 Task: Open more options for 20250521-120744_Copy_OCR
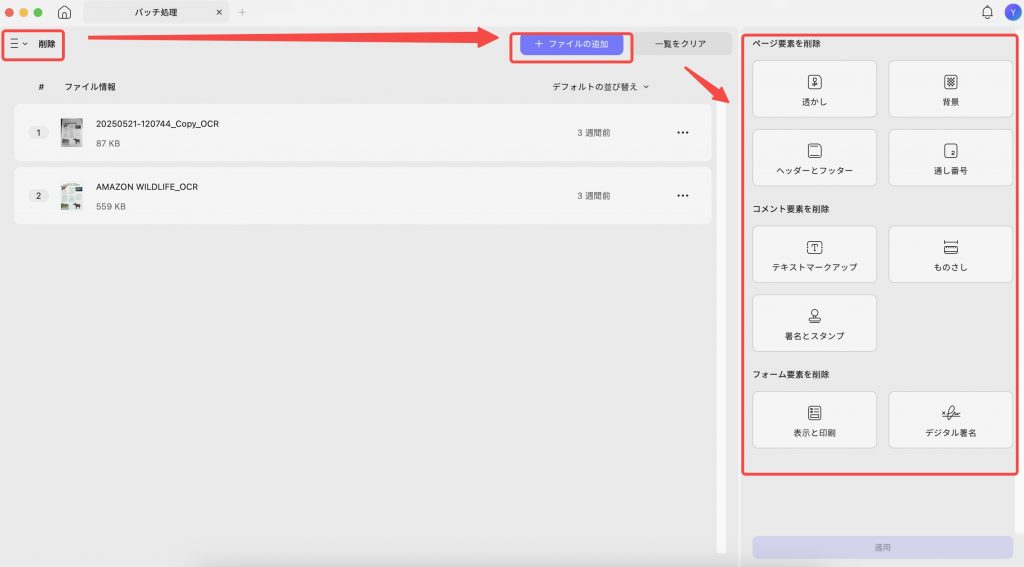pos(682,133)
